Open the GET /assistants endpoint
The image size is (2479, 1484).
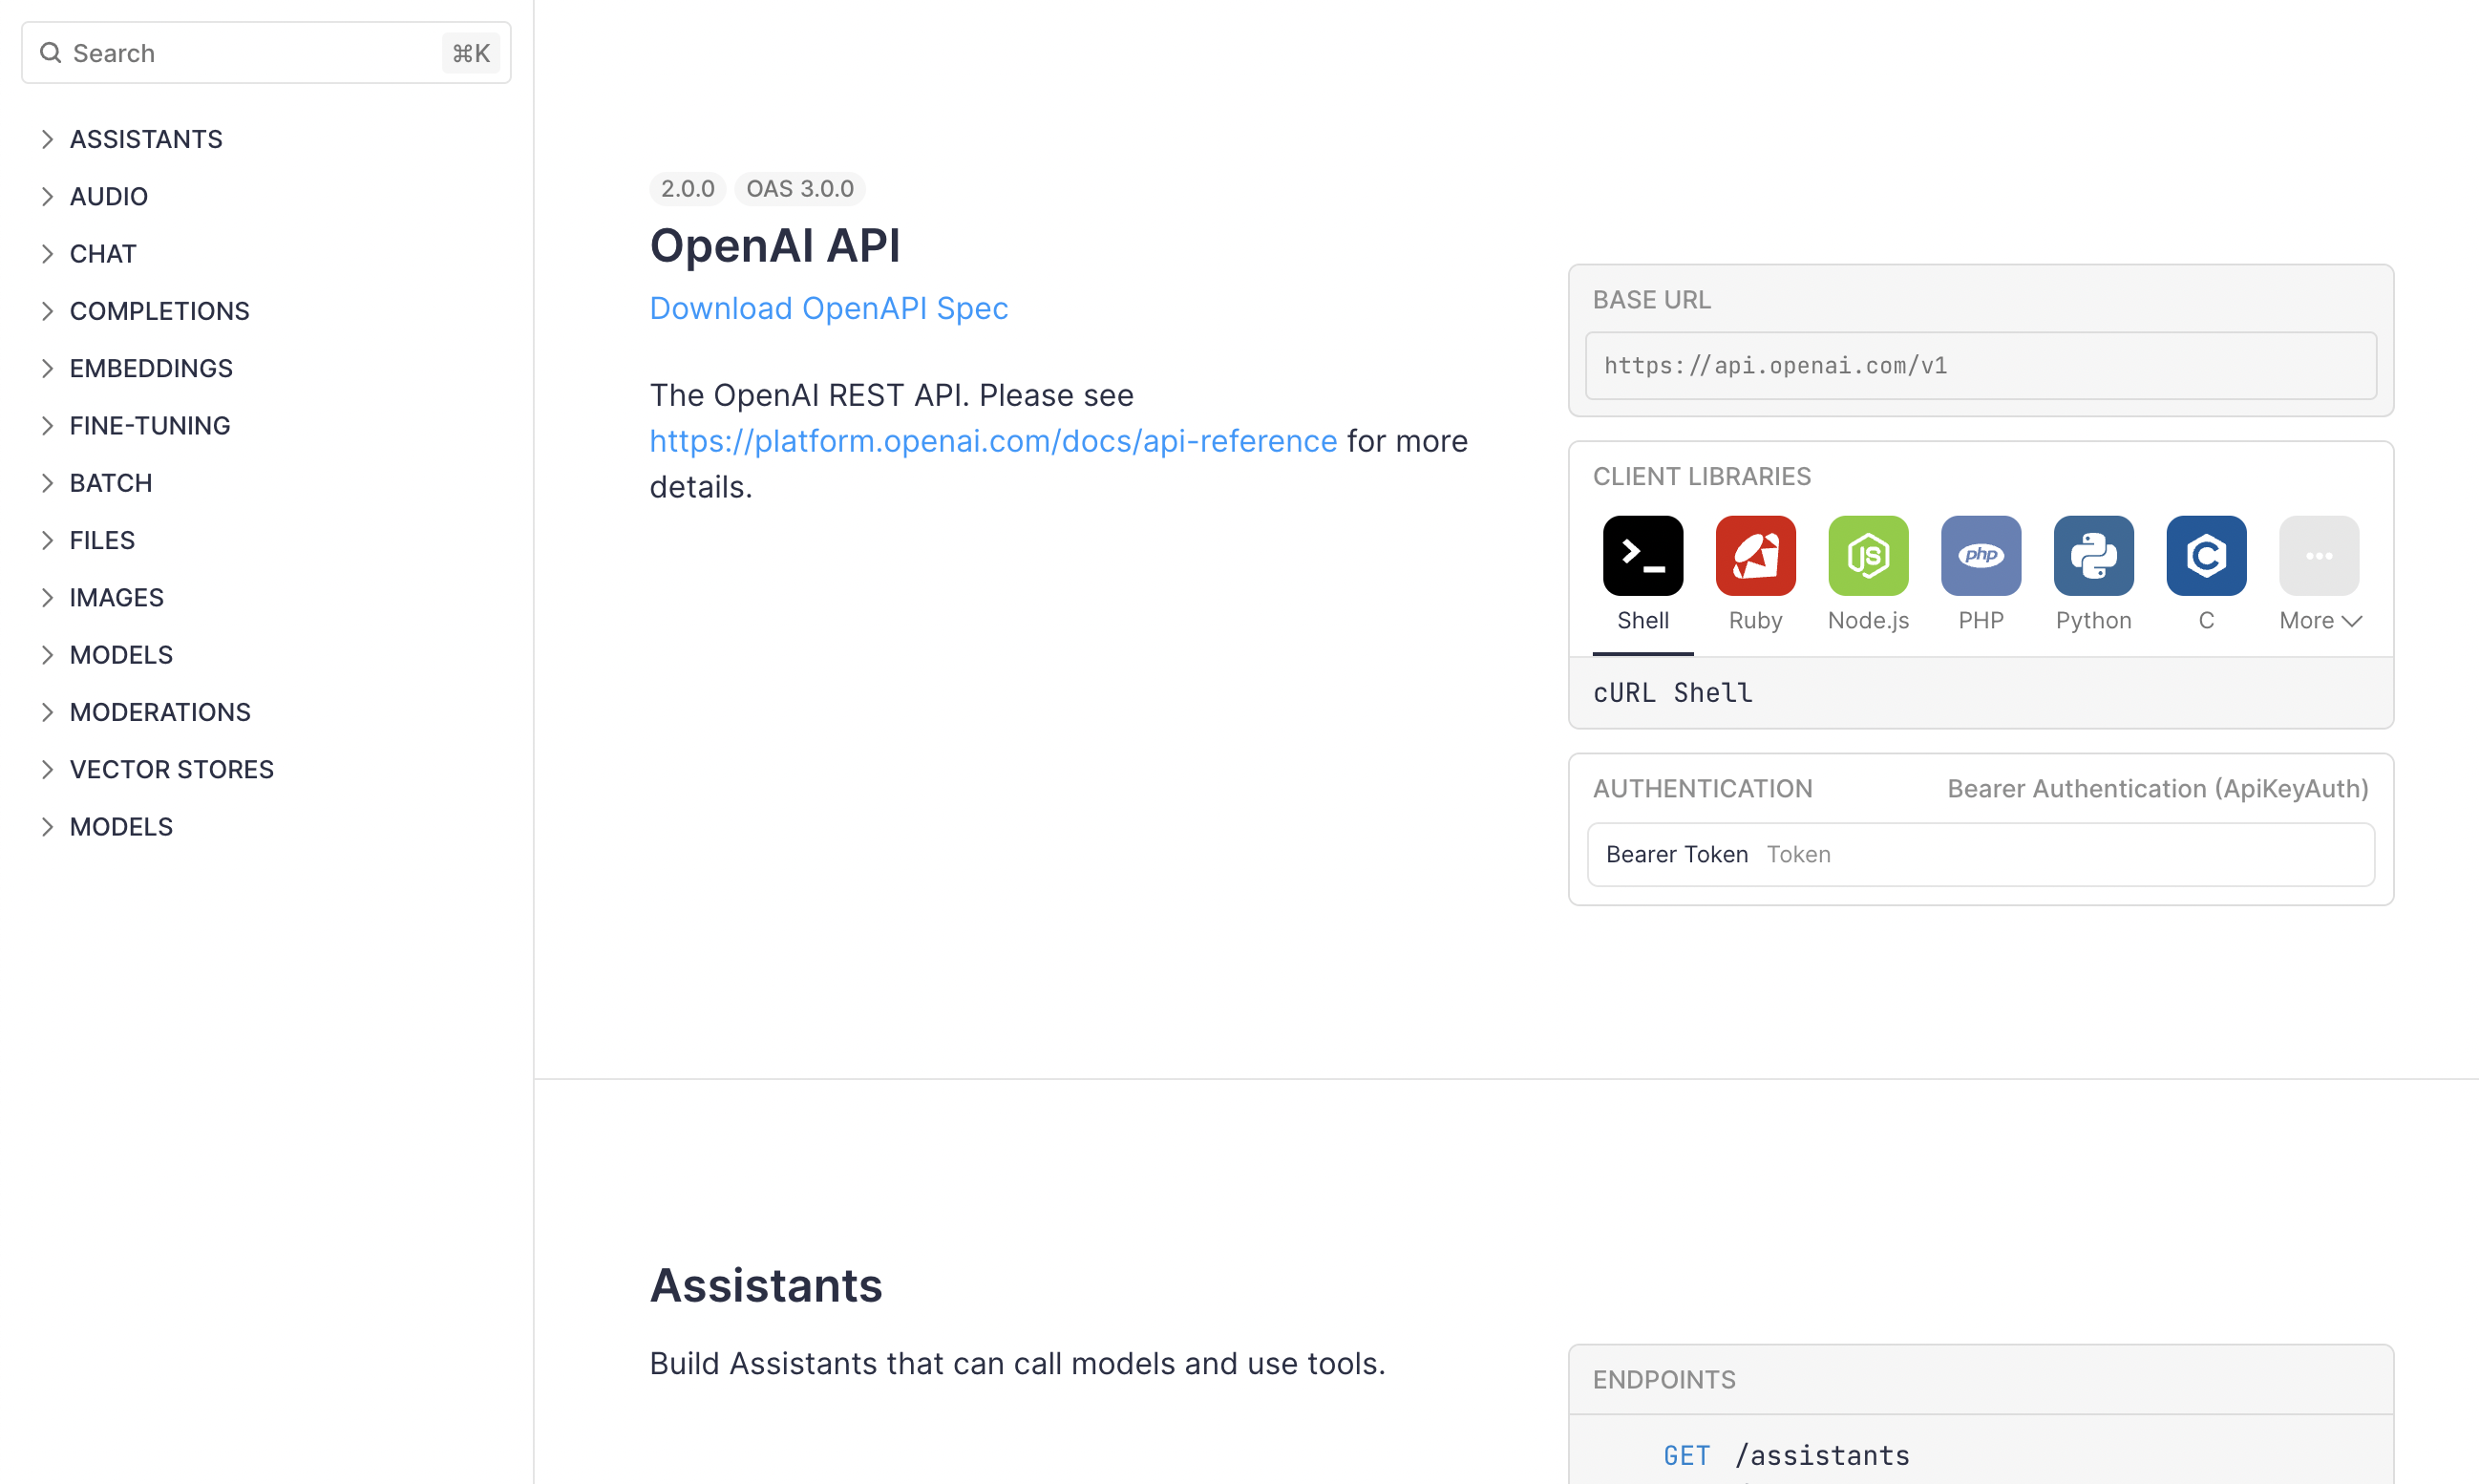point(1785,1455)
